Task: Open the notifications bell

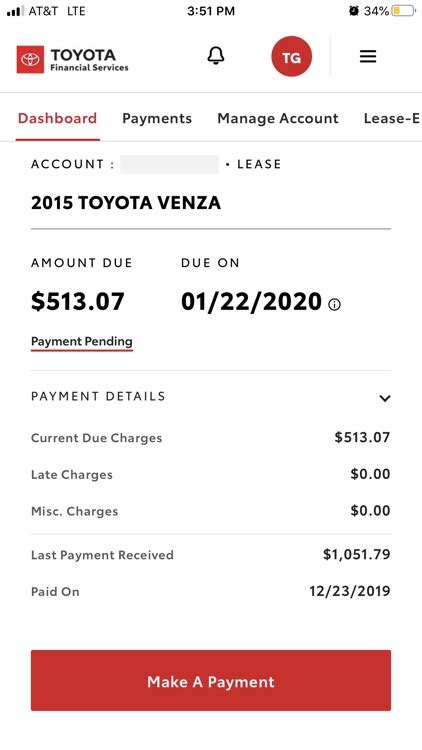Action: (216, 56)
